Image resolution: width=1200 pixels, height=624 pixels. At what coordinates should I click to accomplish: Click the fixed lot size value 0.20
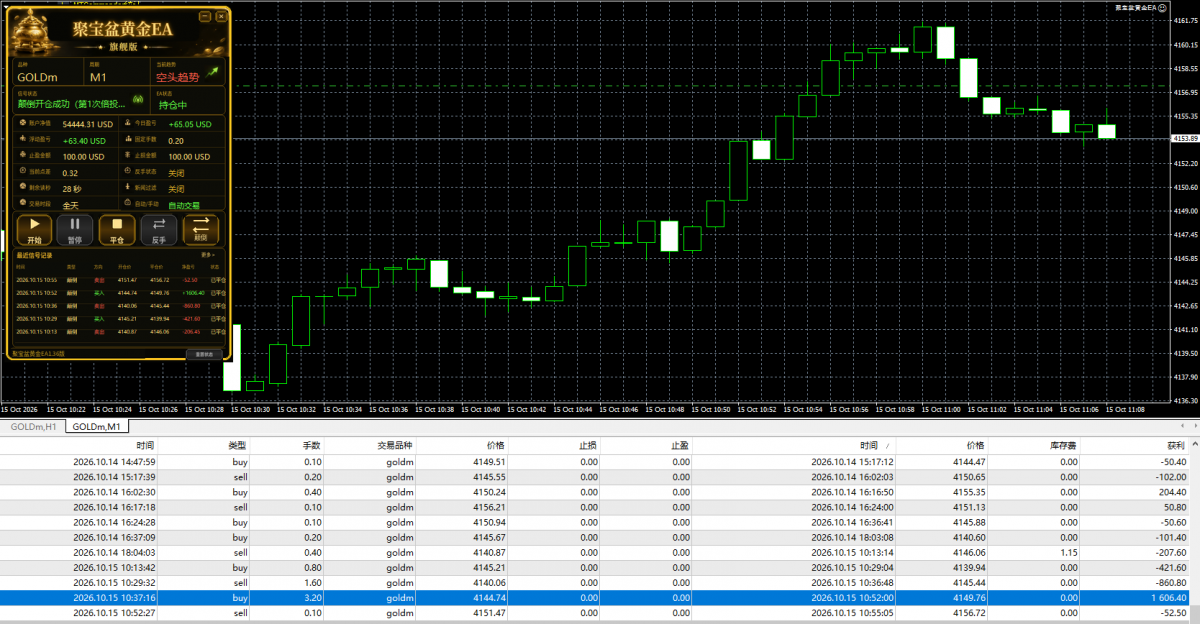click(x=176, y=141)
